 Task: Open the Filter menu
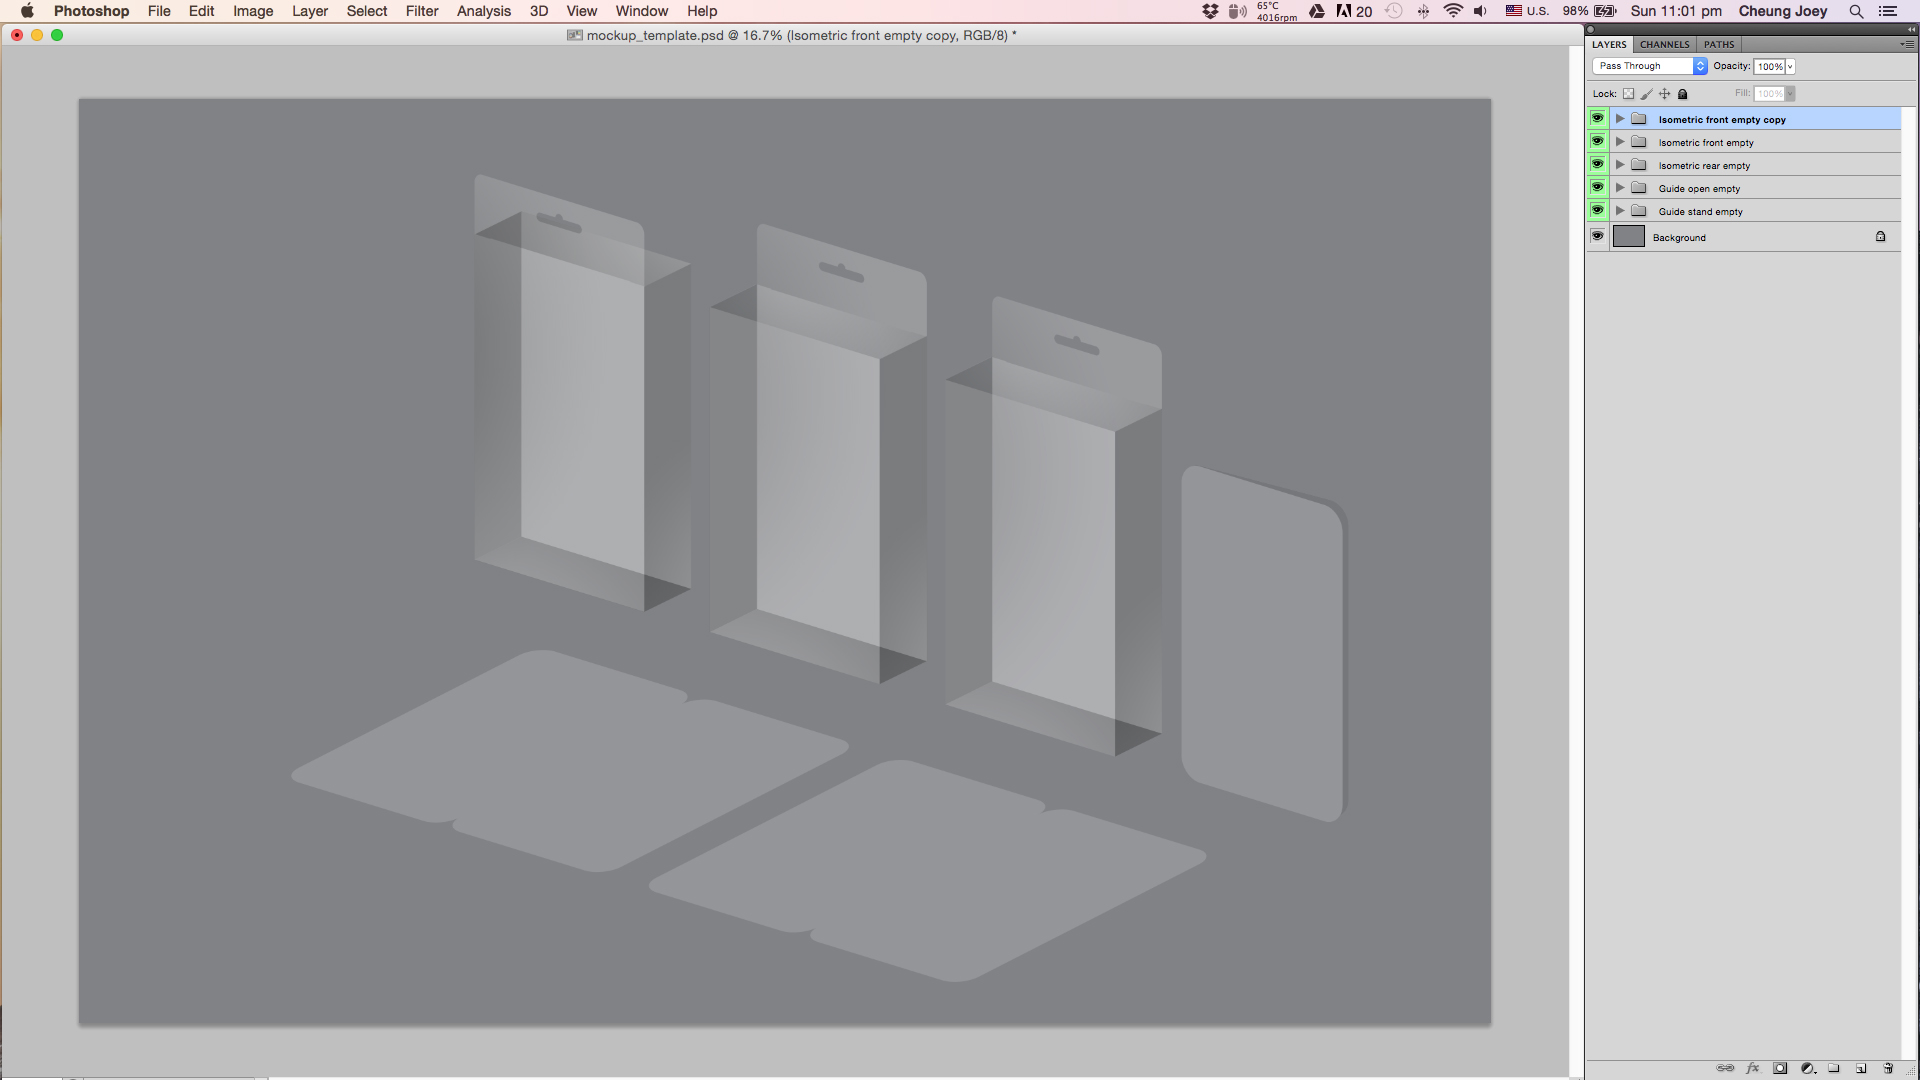coord(421,11)
